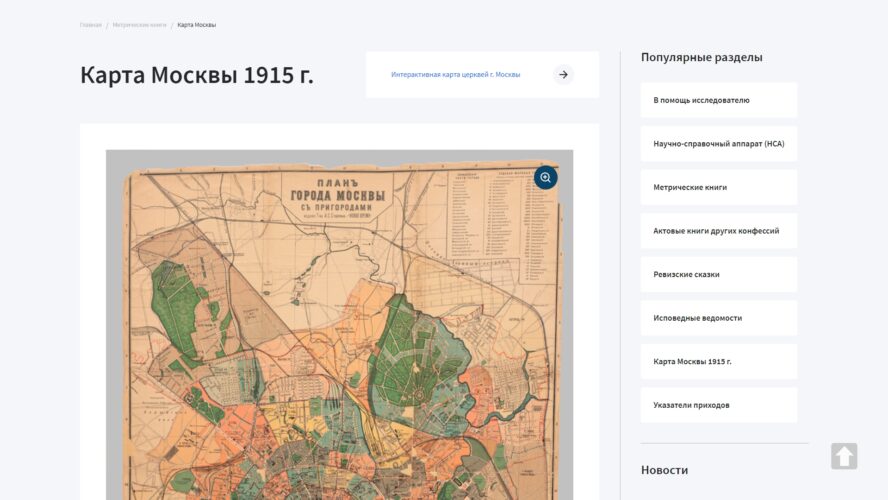Click the Популярные разделы heading
Viewport: 888px width, 500px height.
701,57
